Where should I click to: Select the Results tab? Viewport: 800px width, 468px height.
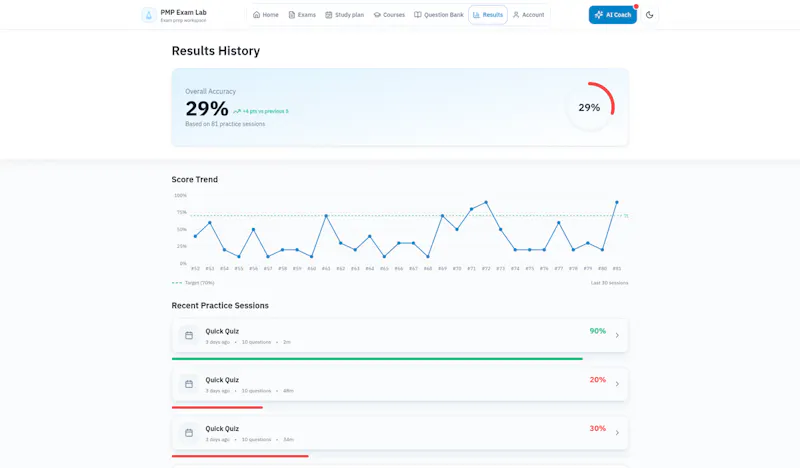[488, 15]
